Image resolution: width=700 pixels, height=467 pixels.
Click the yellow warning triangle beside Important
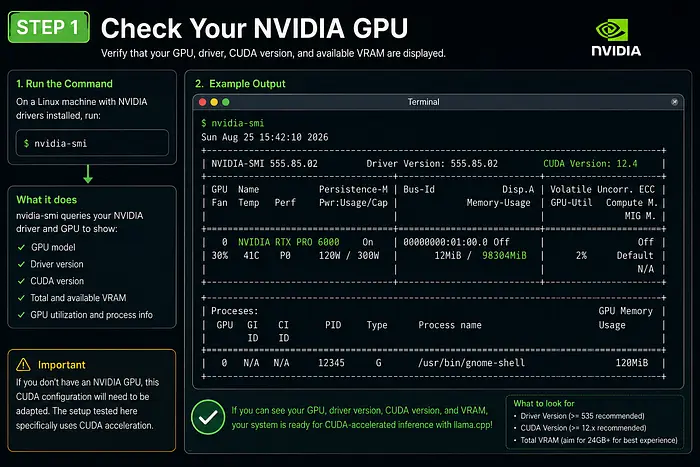[23, 365]
